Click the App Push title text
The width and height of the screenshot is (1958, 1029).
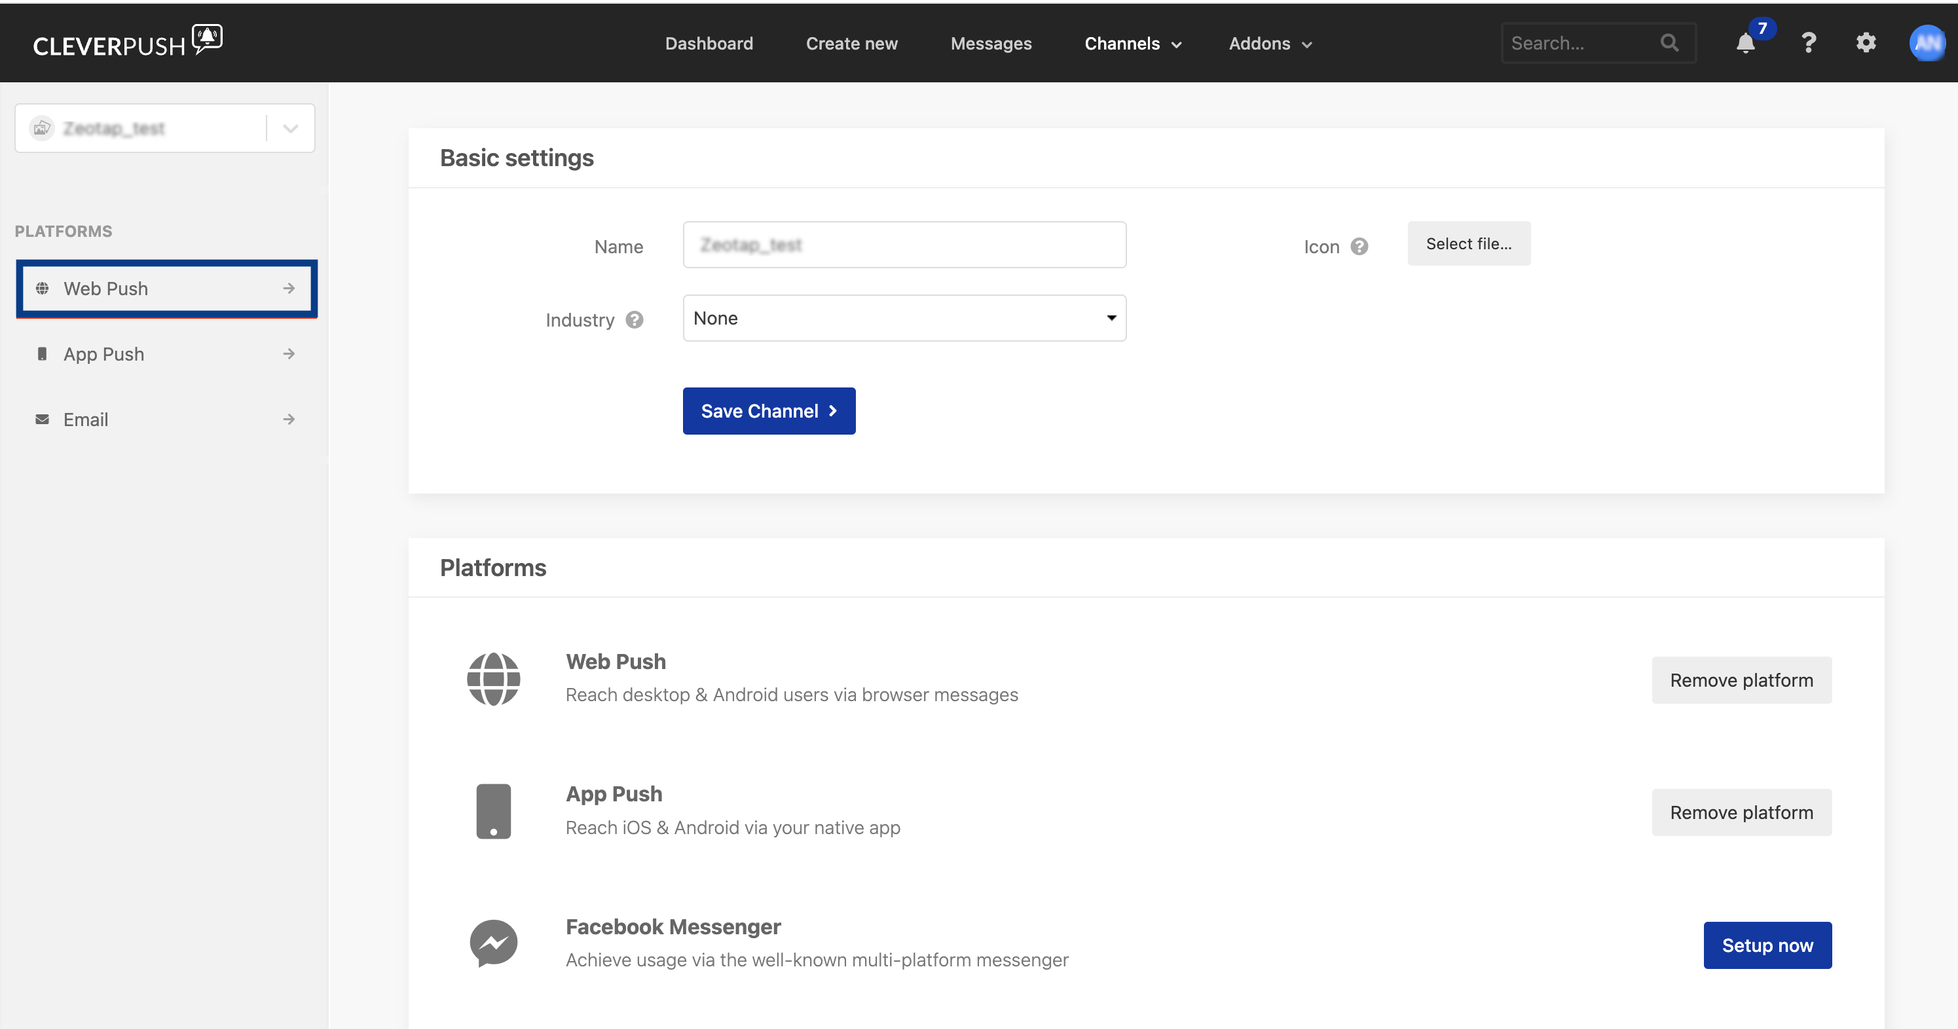point(613,794)
